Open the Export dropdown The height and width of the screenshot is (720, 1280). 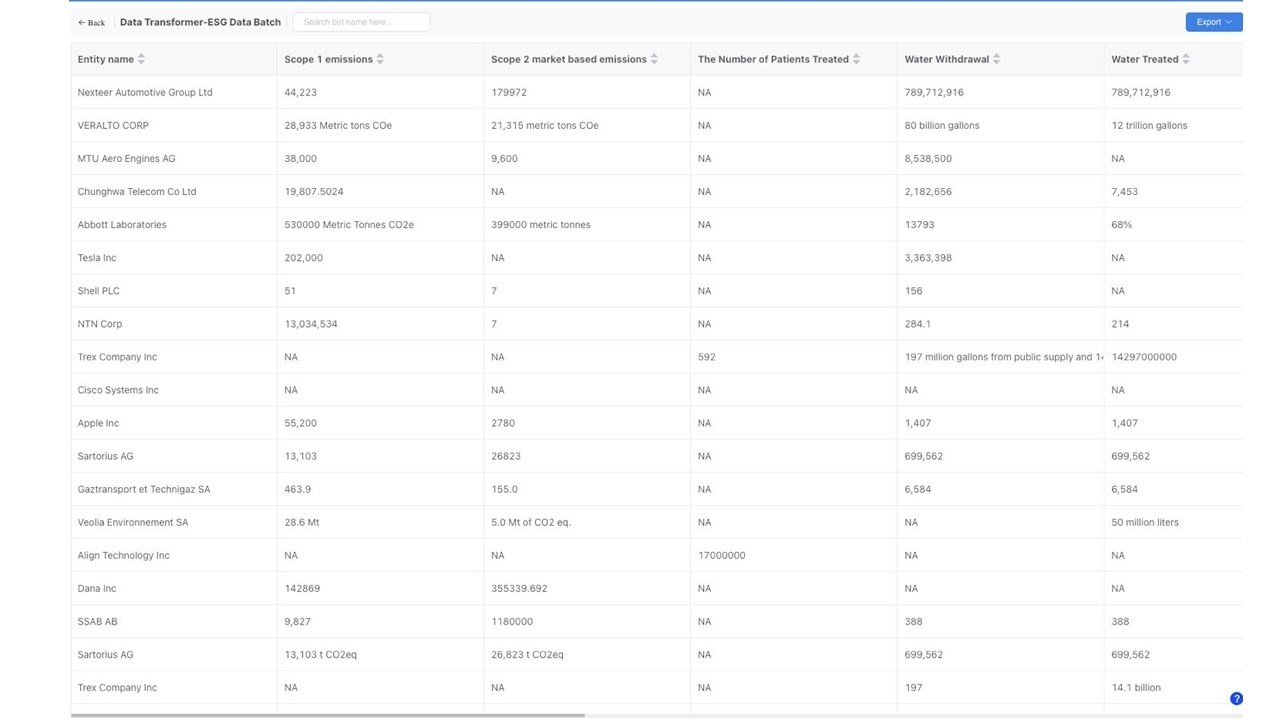coord(1214,22)
